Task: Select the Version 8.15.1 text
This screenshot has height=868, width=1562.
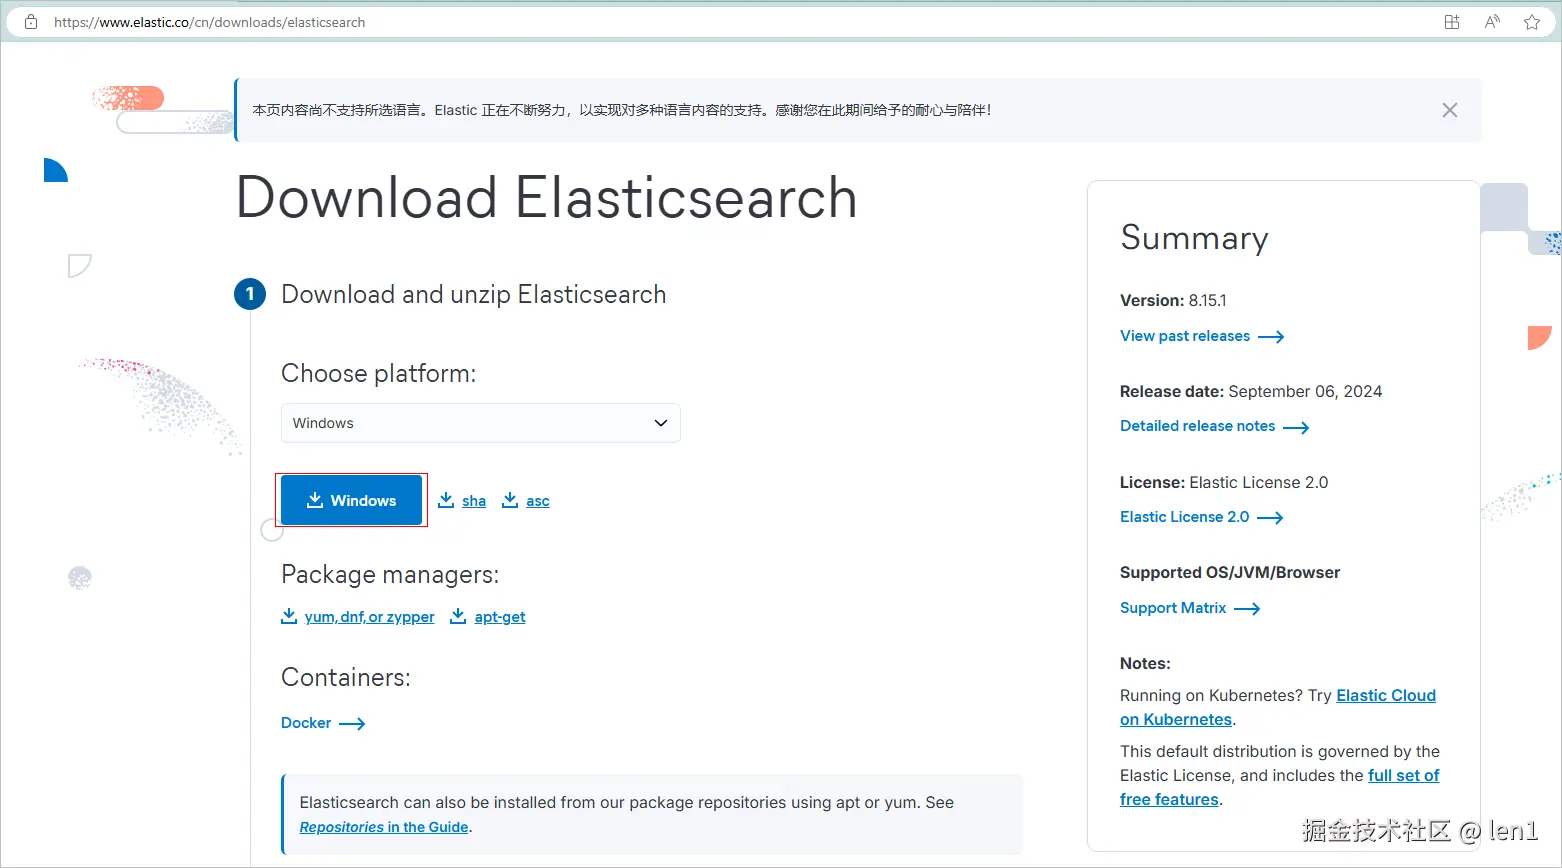Action: pos(1173,300)
